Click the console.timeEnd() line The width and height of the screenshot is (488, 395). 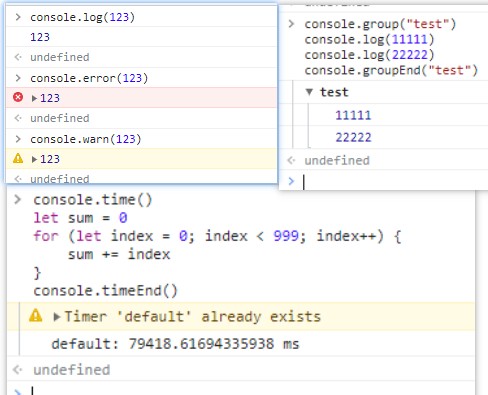(x=105, y=291)
